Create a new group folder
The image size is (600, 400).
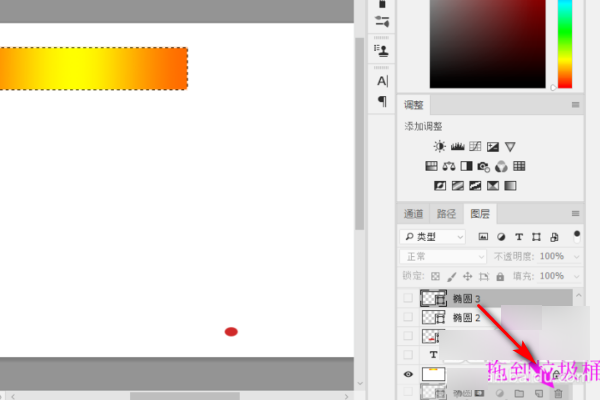(519, 393)
